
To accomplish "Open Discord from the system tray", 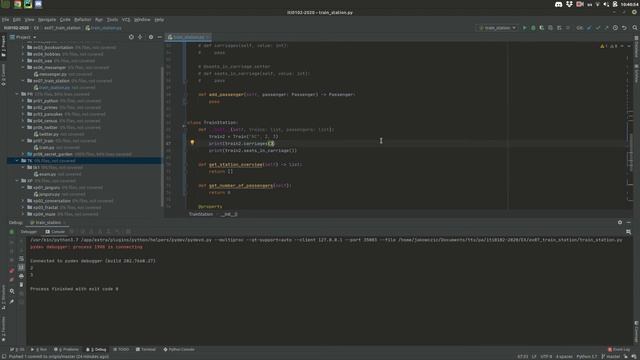I will pyautogui.click(x=558, y=4).
